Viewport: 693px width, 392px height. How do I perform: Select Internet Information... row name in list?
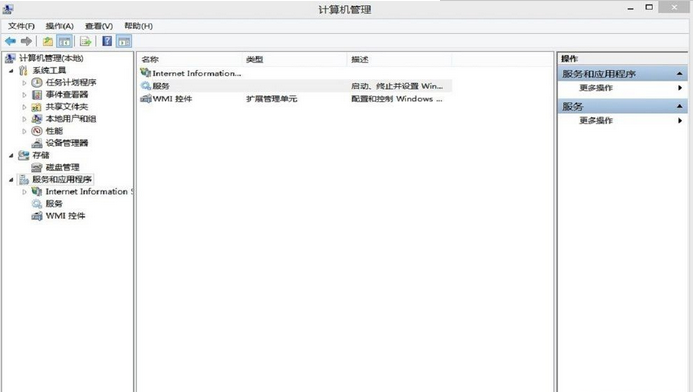pyautogui.click(x=197, y=73)
